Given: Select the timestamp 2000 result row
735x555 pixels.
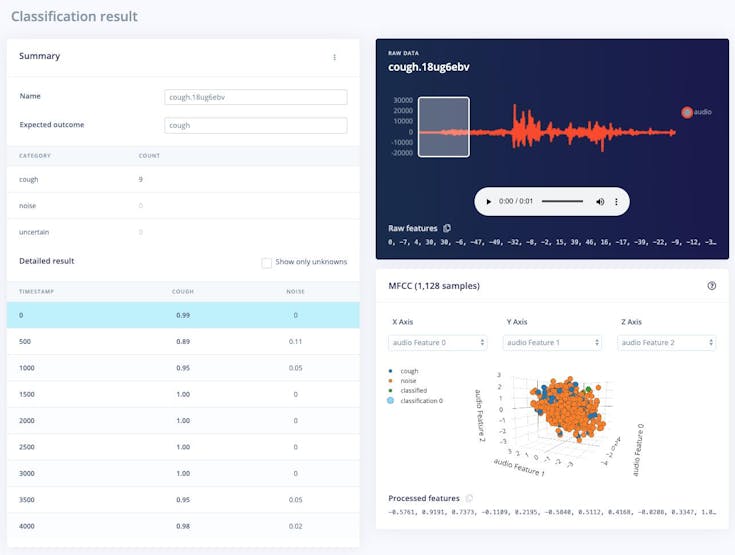Looking at the screenshot, I should tap(183, 420).
